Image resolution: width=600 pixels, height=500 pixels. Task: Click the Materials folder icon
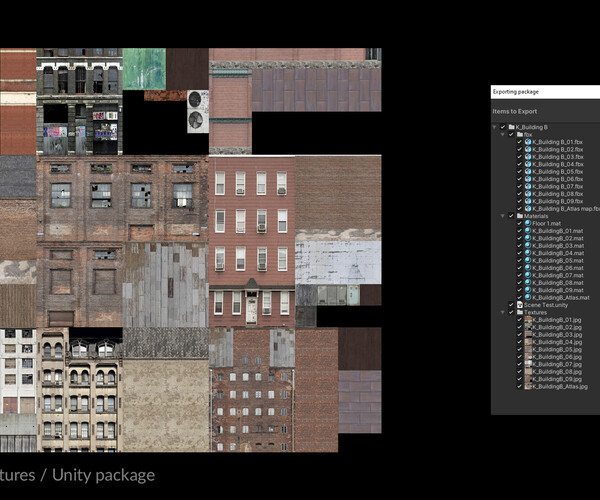[x=520, y=216]
